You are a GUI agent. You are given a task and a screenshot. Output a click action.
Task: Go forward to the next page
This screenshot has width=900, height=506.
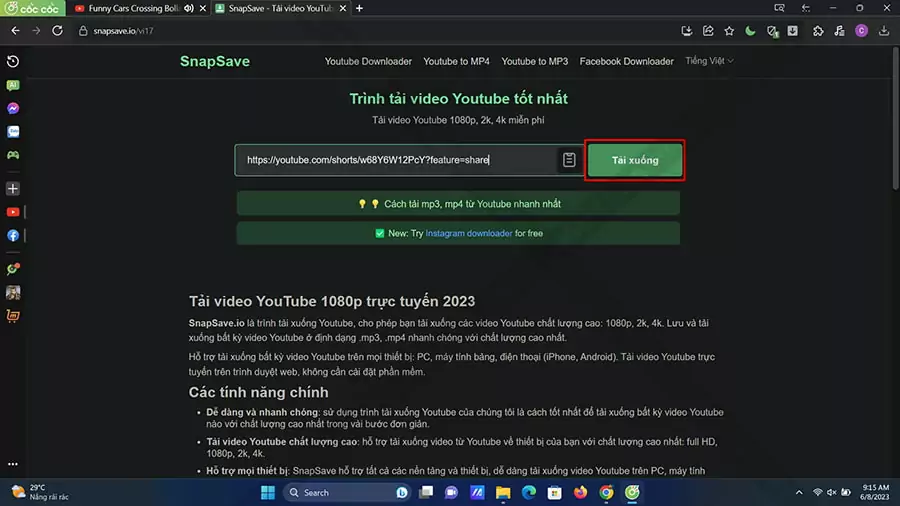point(36,31)
